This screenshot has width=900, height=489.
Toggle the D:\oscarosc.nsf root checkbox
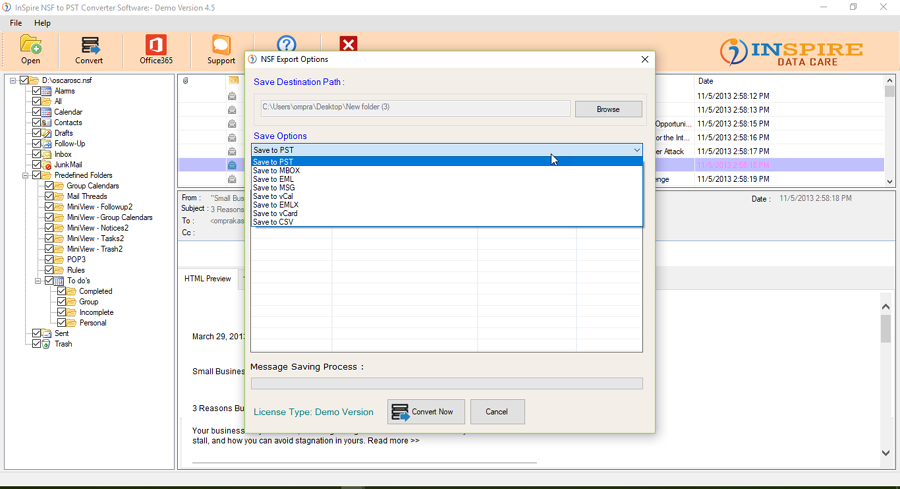click(x=24, y=80)
